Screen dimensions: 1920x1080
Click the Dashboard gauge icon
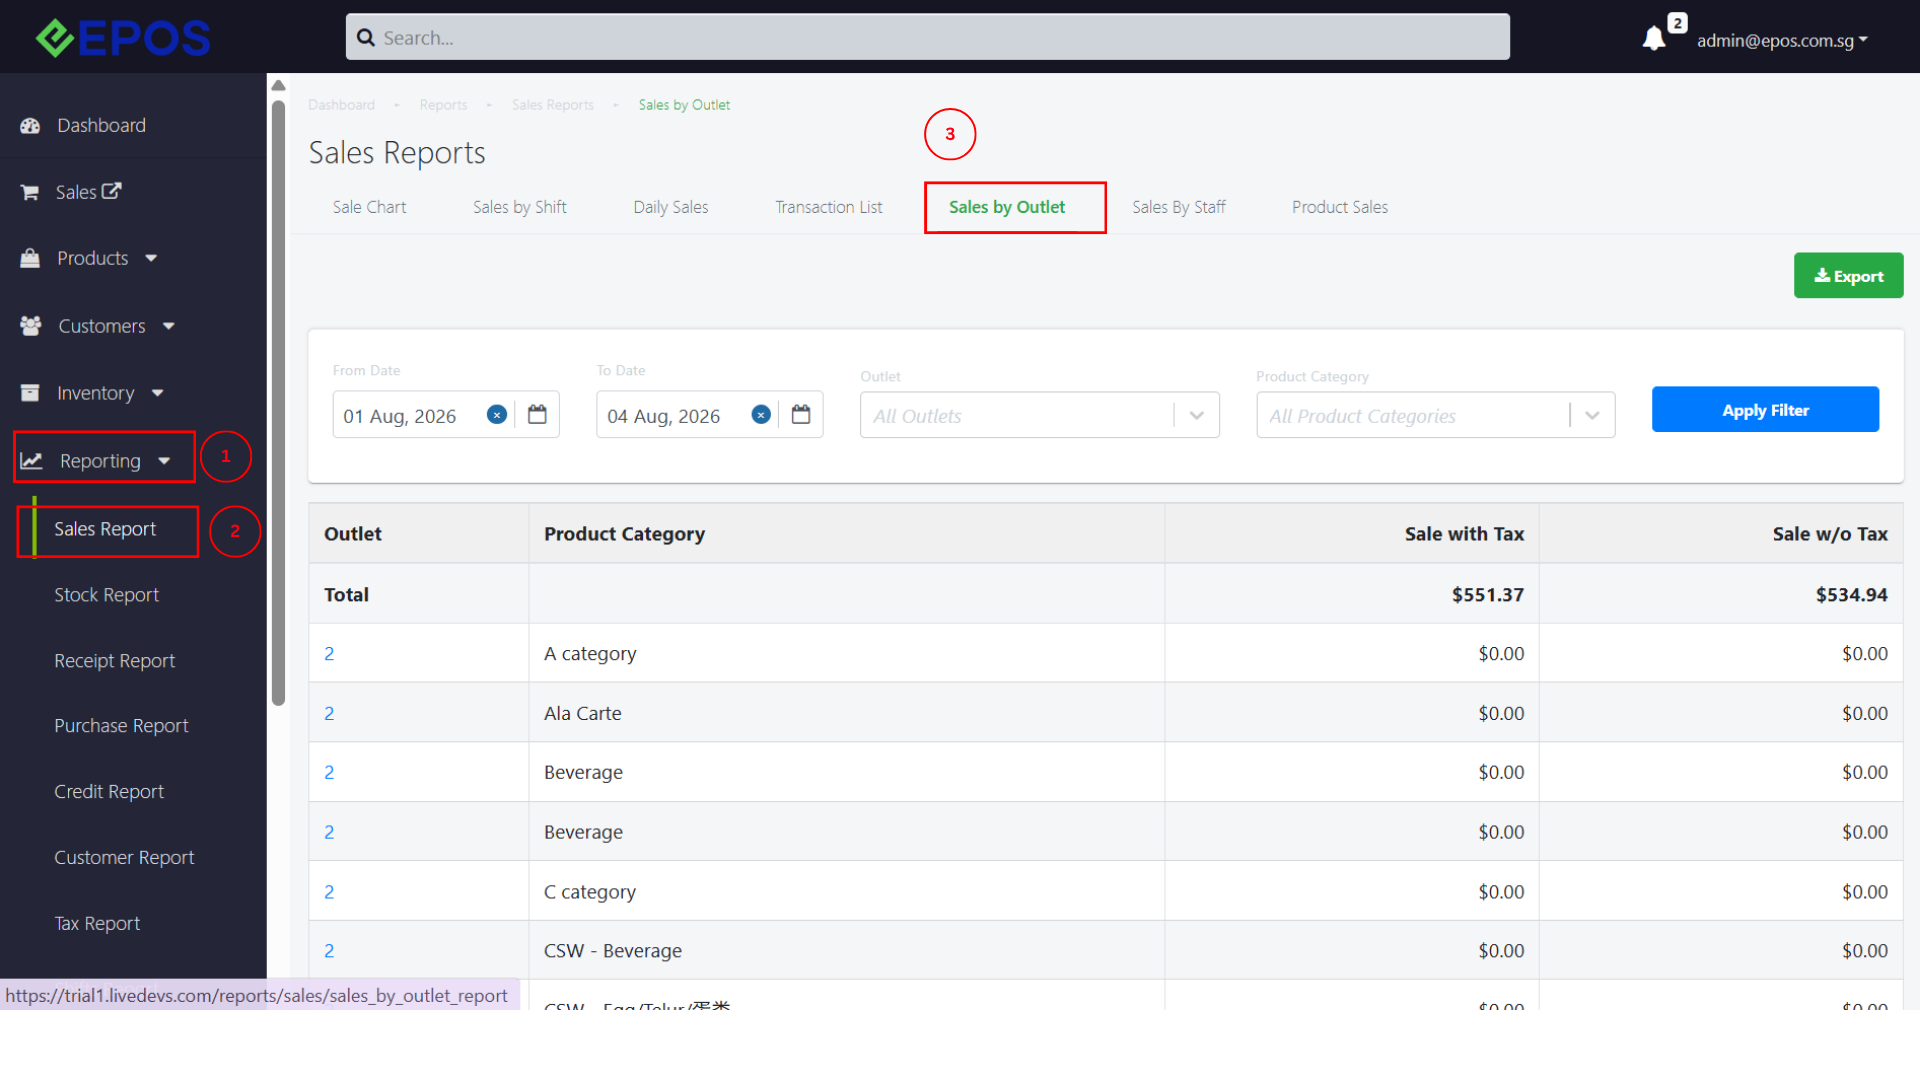coord(30,126)
